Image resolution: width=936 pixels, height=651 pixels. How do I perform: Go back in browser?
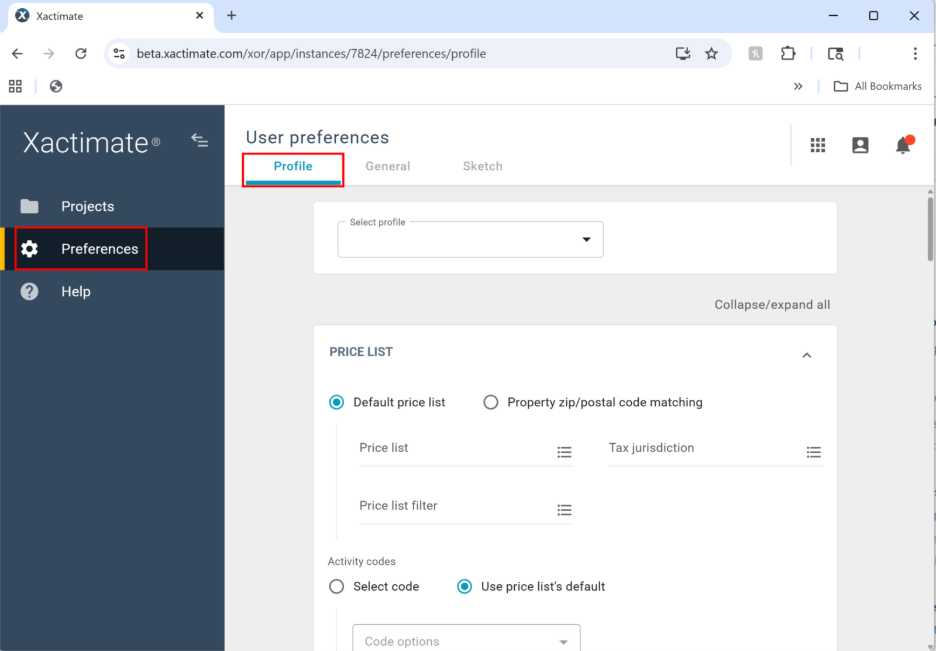pyautogui.click(x=17, y=54)
